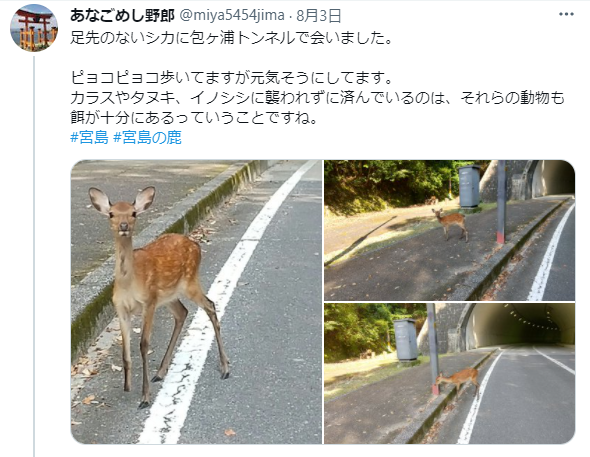
Task: Click the torii gate profile avatar
Action: click(34, 27)
